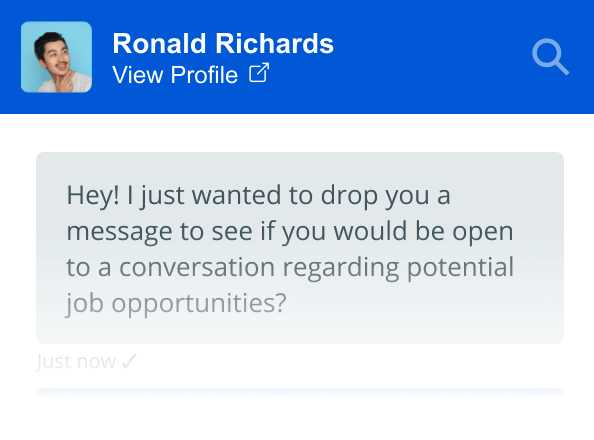
Task: Click the word potential in the message
Action: (460, 268)
